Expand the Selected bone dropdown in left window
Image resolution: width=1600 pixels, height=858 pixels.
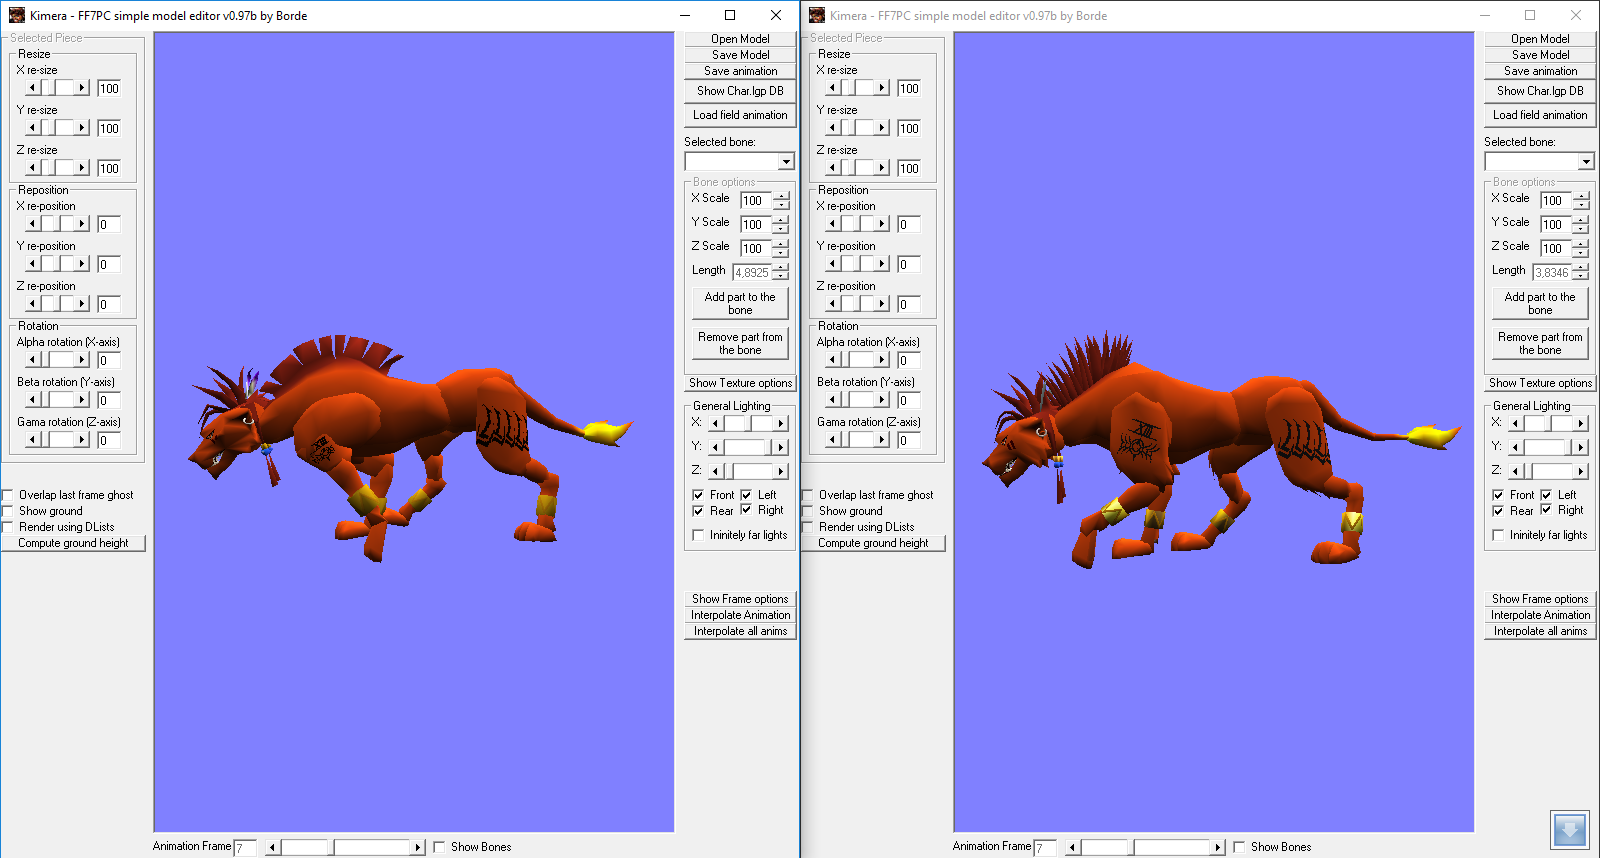pos(786,162)
